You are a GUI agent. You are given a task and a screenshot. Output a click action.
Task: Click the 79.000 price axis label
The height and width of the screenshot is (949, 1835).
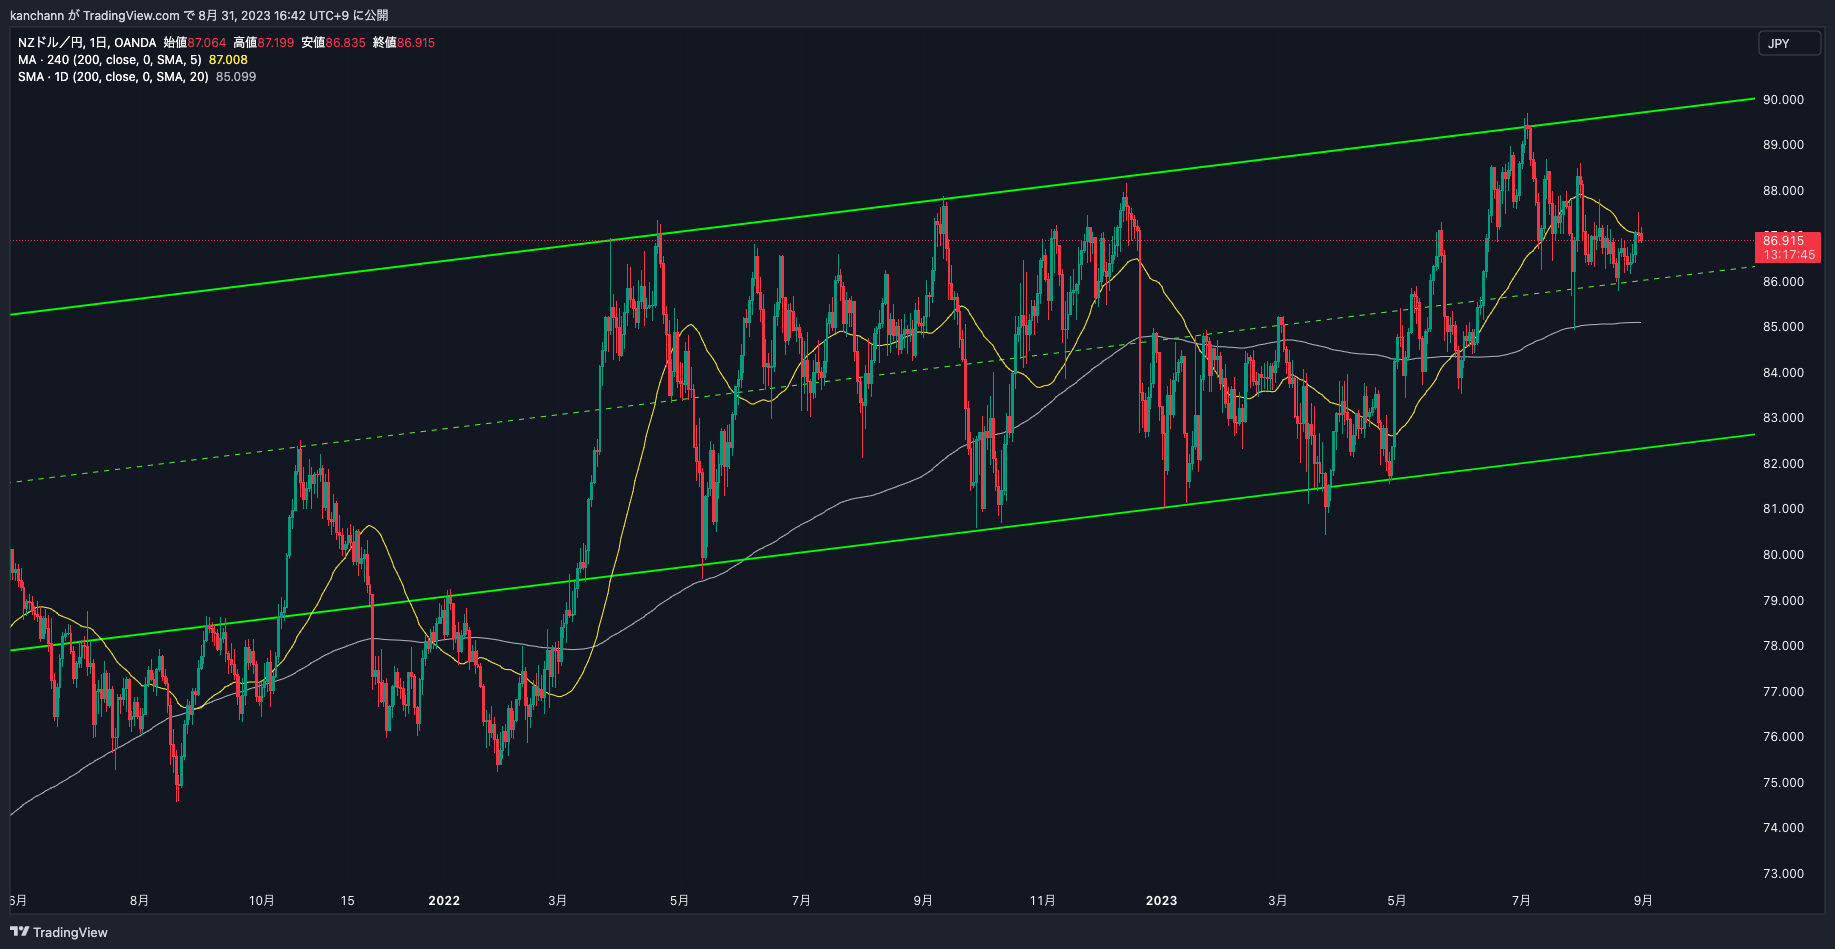[x=1783, y=601]
